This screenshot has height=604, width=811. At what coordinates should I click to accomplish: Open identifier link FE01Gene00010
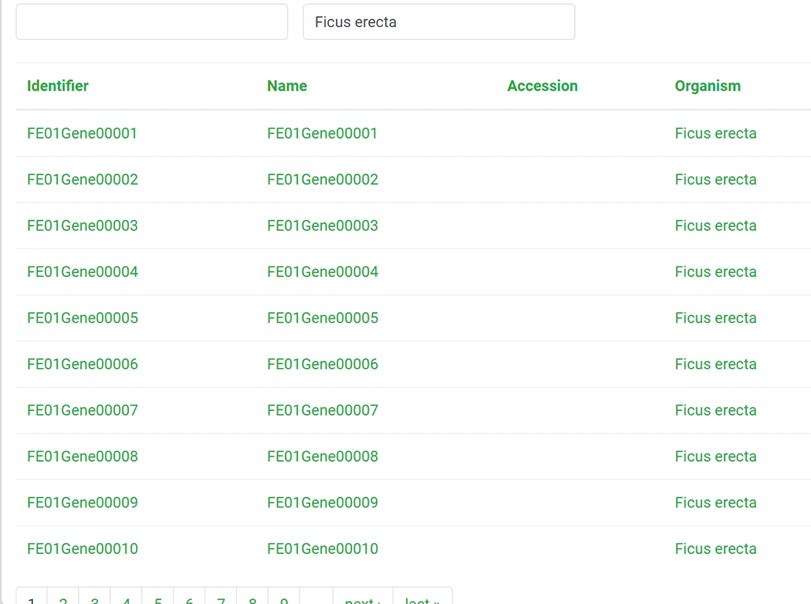pos(82,548)
